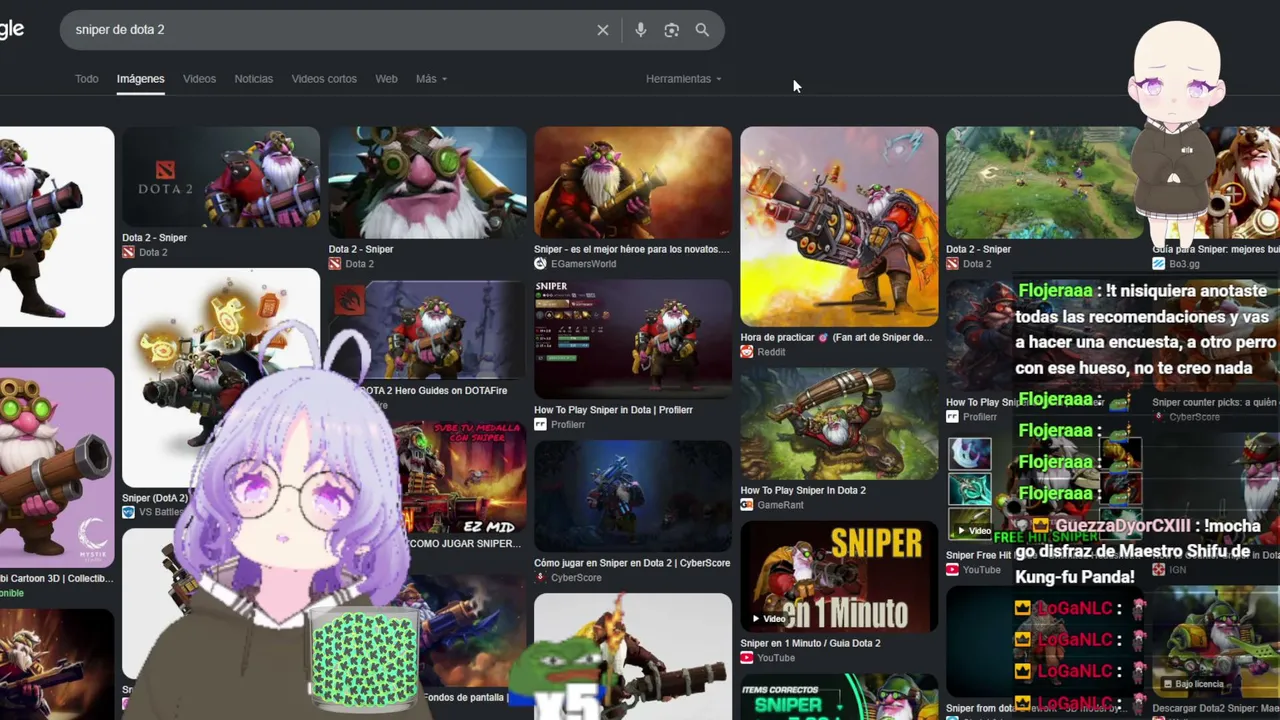Submit search with the magnifying glass icon
The height and width of the screenshot is (720, 1280).
click(702, 30)
